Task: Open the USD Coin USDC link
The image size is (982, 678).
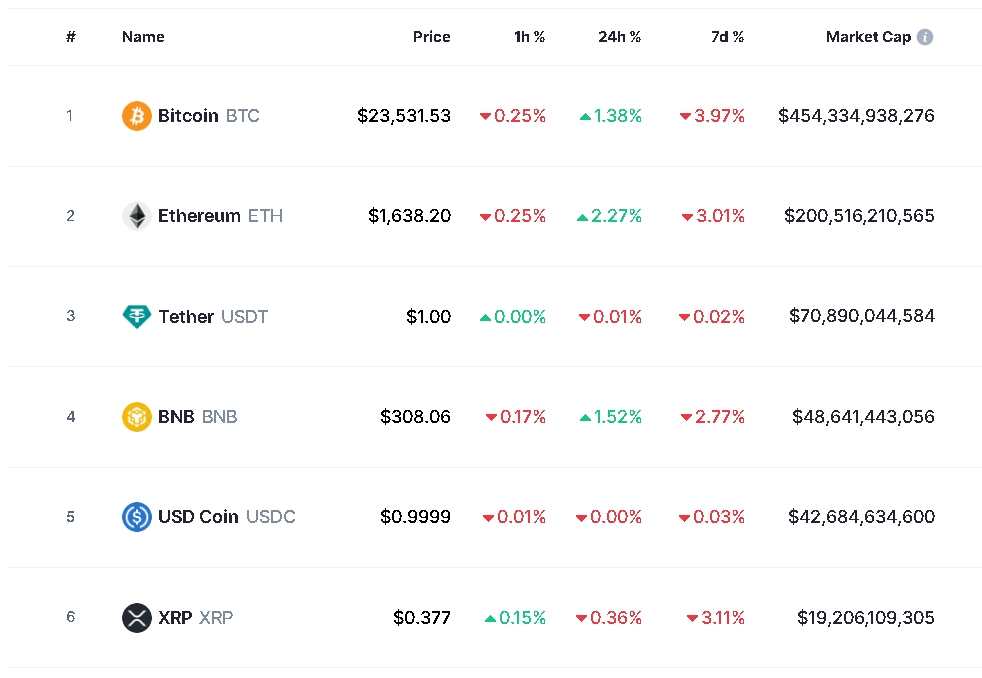Action: (226, 517)
